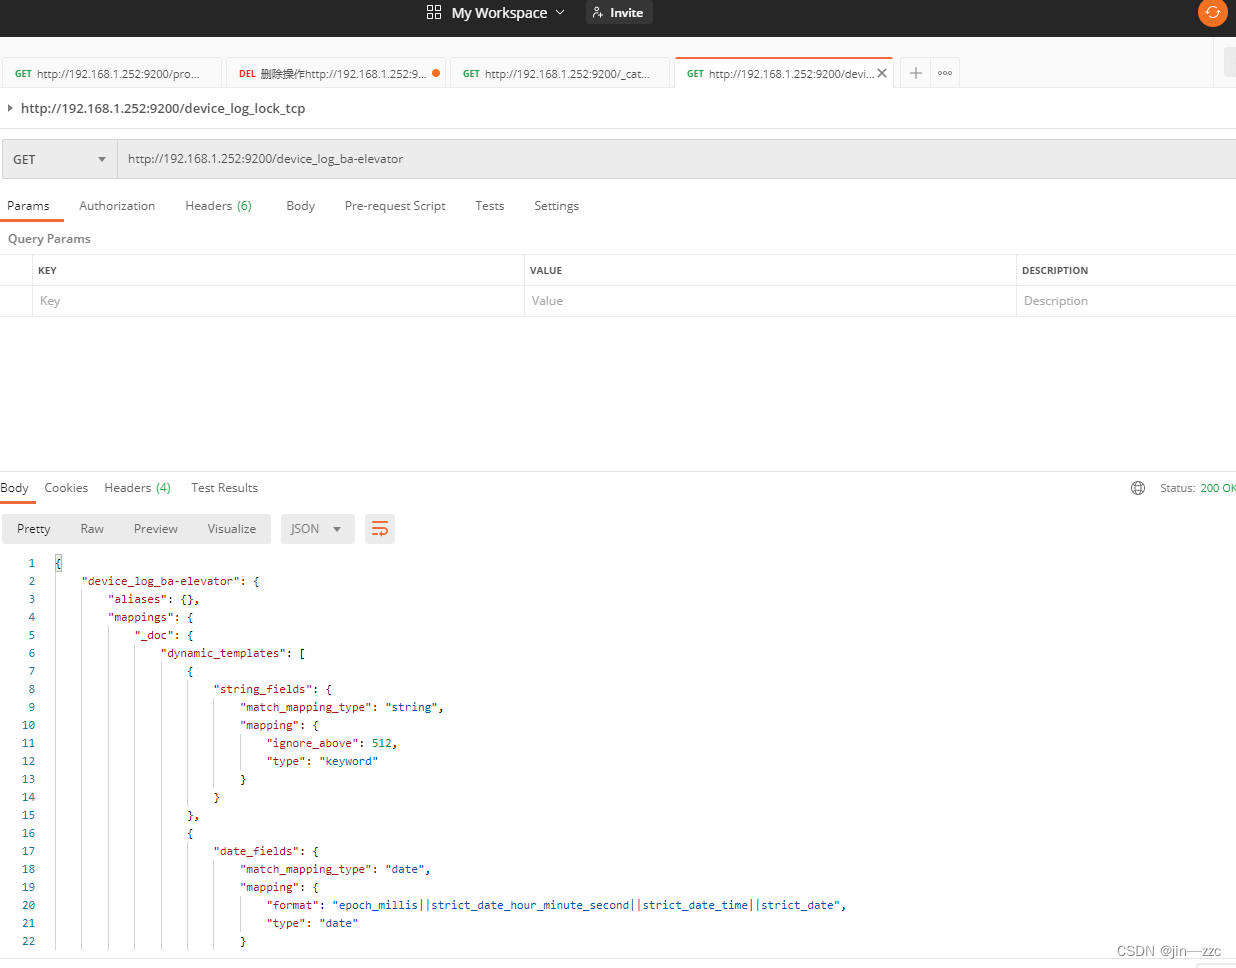The width and height of the screenshot is (1236, 968).
Task: Click the orange sync icon
Action: tap(1212, 13)
